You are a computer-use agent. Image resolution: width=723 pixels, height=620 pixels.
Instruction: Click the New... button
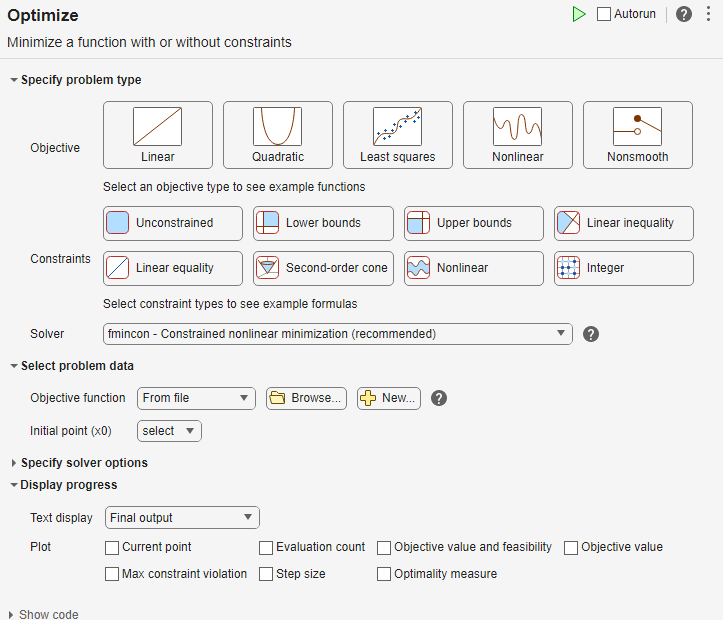click(389, 398)
